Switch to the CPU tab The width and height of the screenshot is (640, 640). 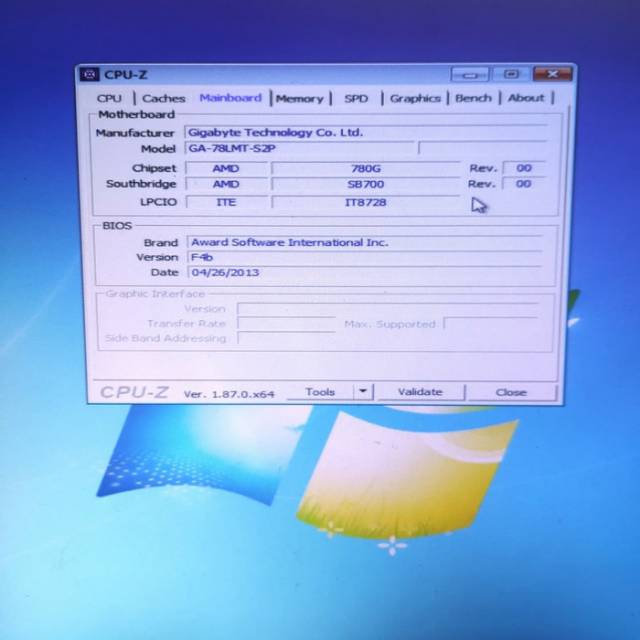tap(110, 98)
